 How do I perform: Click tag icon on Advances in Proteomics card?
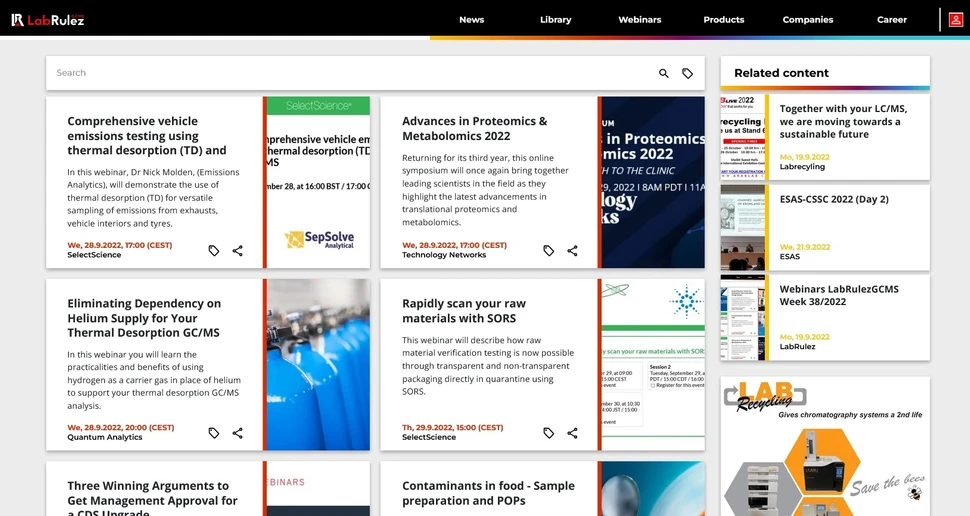[548, 251]
